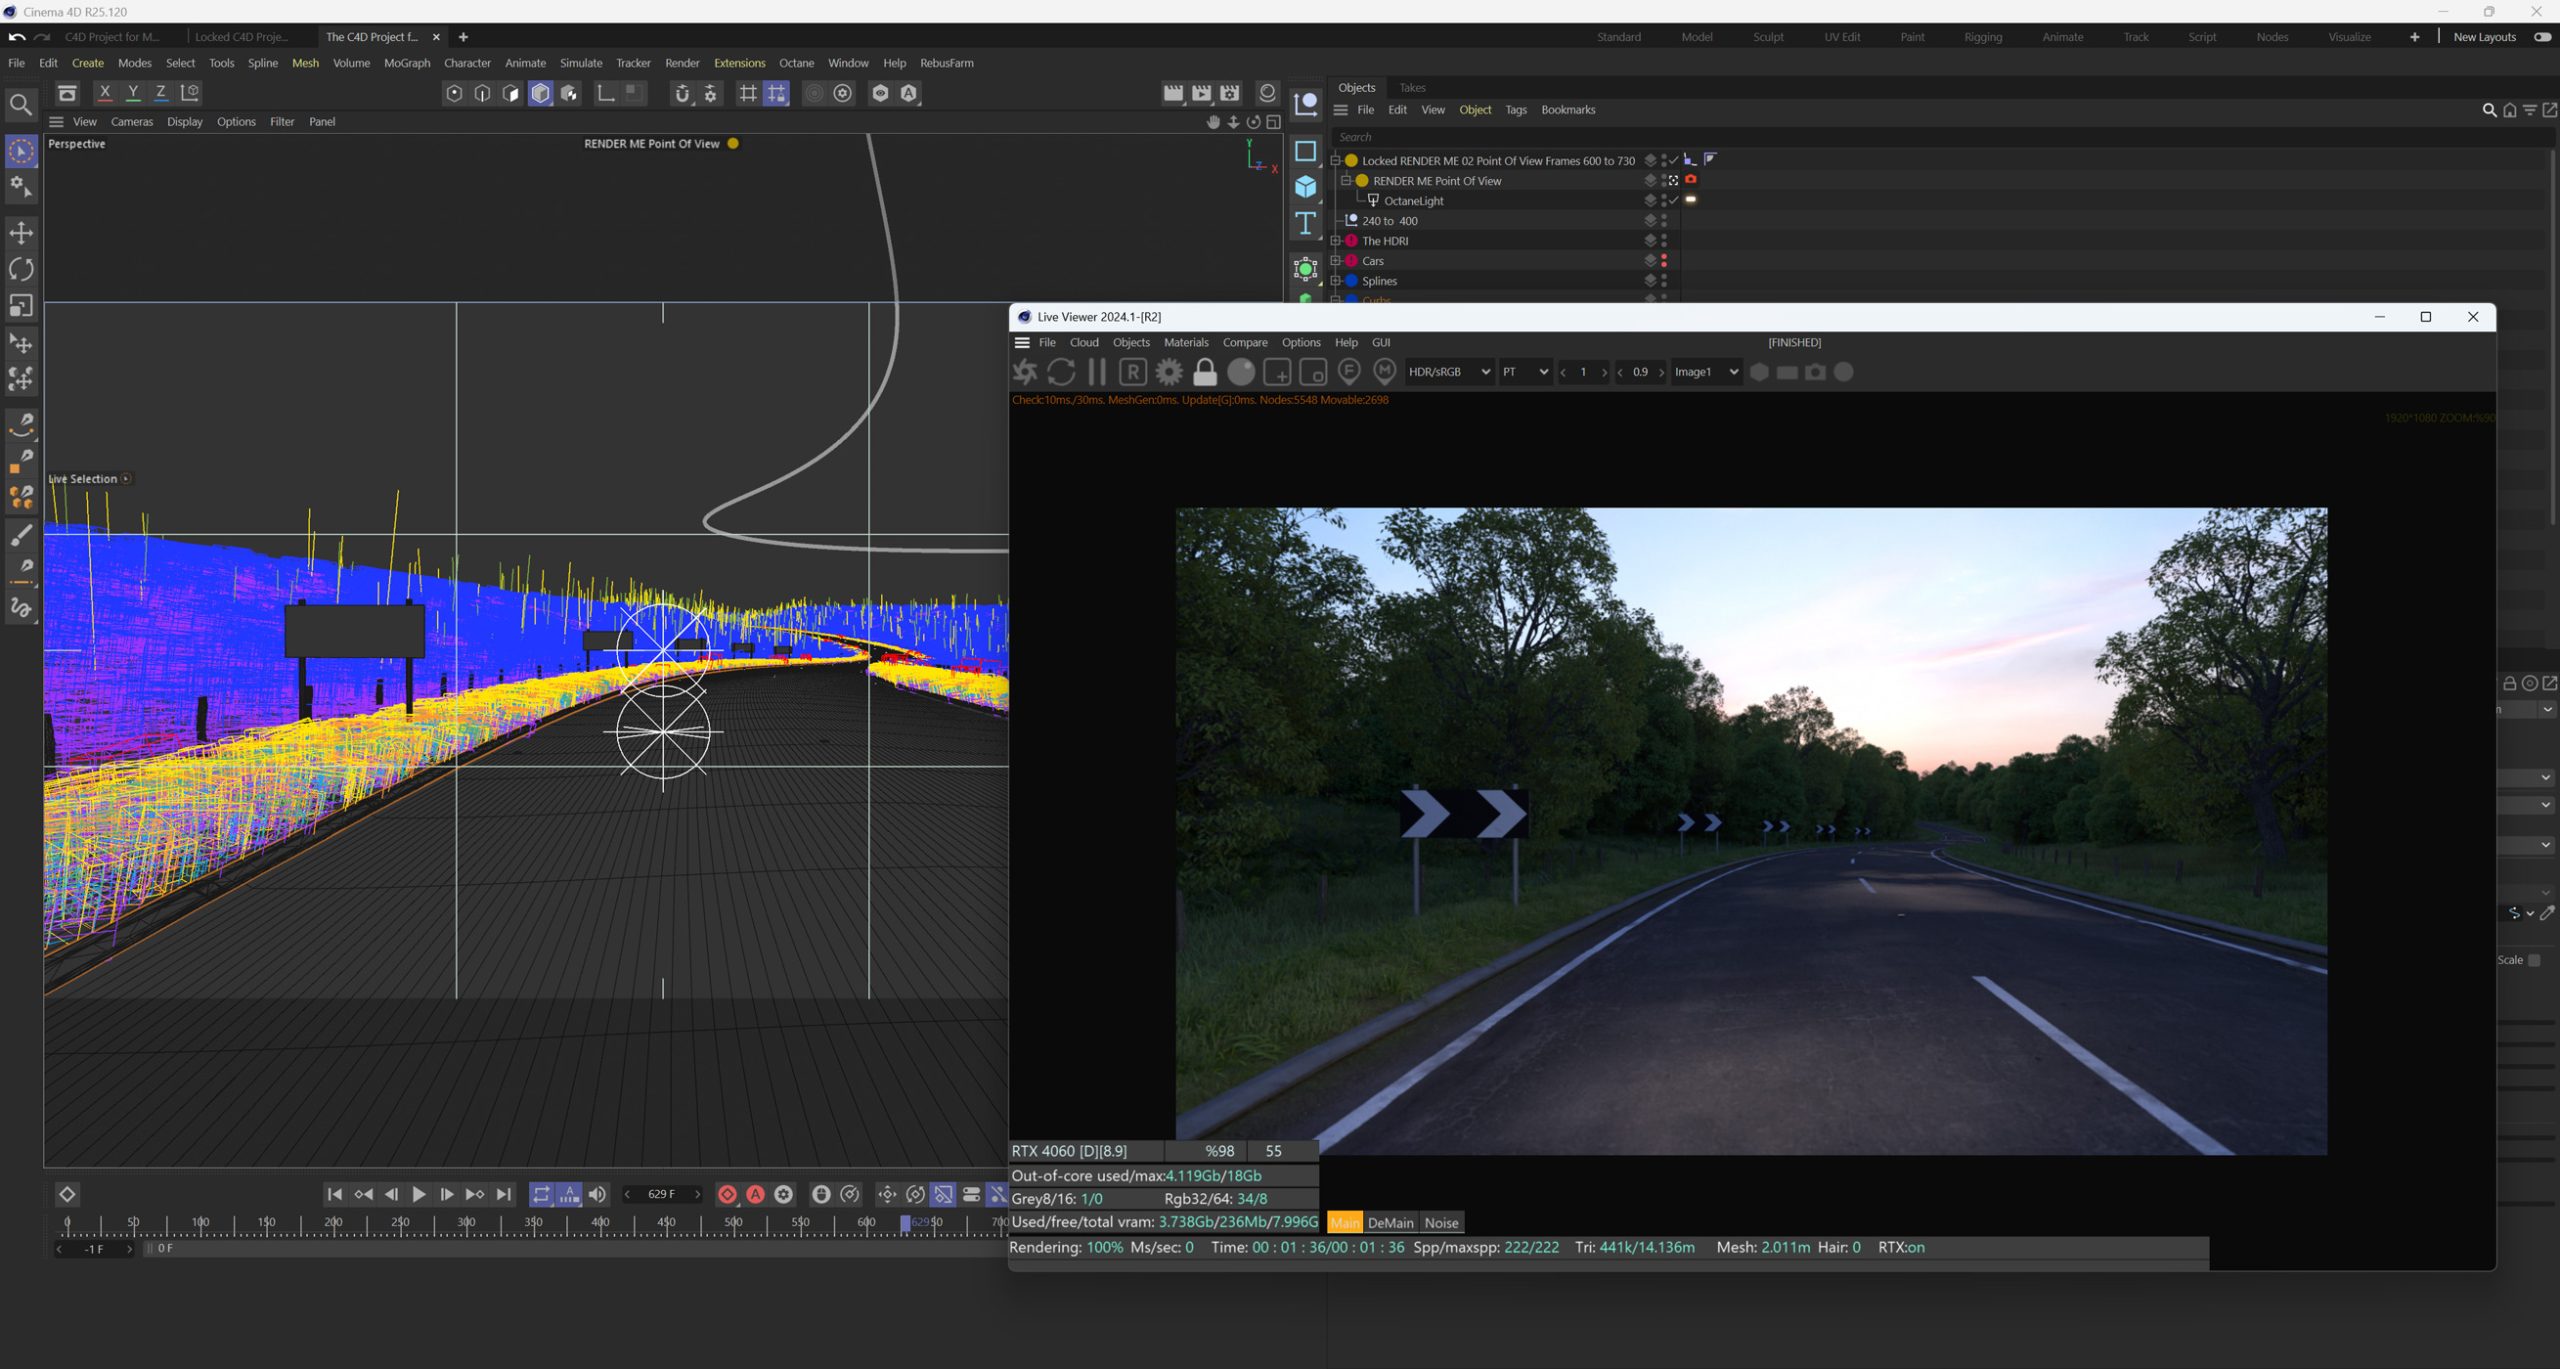
Task: Toggle visibility dots of Cars object
Action: coord(1664,260)
